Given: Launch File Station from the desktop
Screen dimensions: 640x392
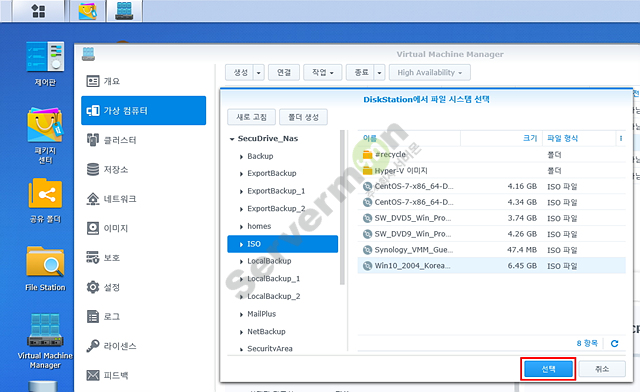Looking at the screenshot, I should [45, 269].
